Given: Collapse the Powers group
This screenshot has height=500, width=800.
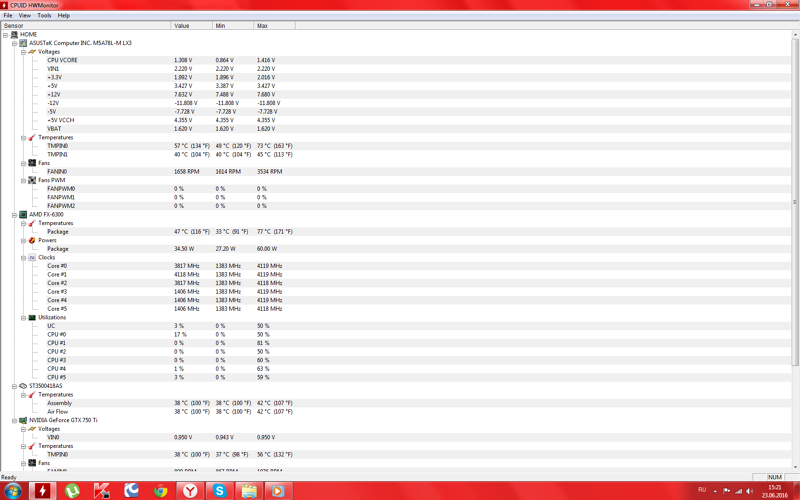Looking at the screenshot, I should click(x=23, y=241).
